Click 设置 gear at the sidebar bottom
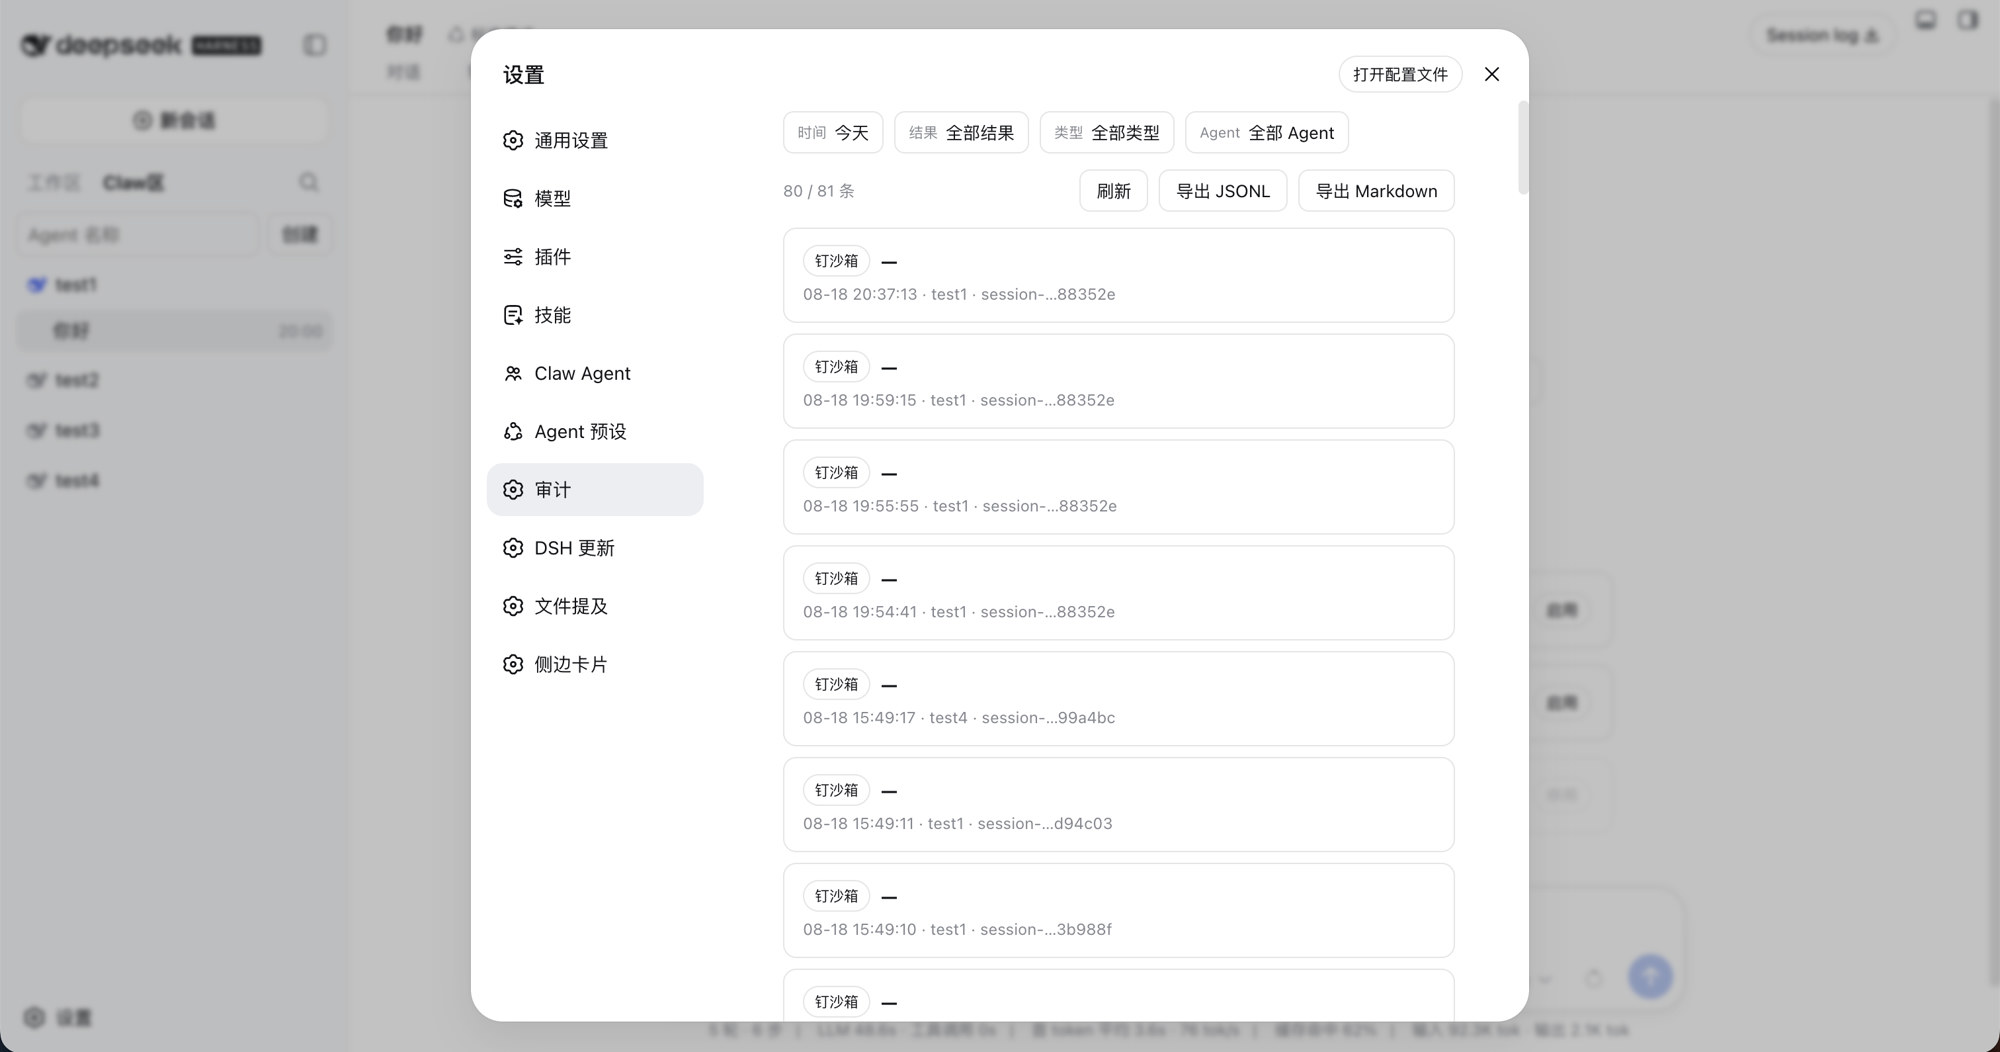 coord(58,1017)
